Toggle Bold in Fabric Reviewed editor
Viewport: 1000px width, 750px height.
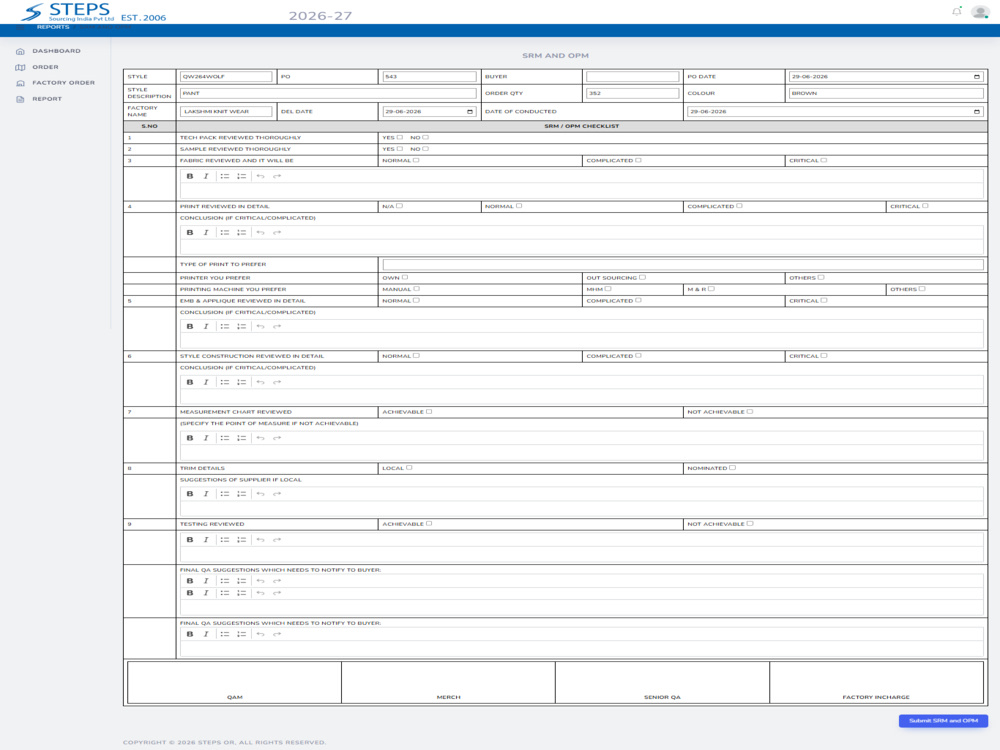click(189, 176)
